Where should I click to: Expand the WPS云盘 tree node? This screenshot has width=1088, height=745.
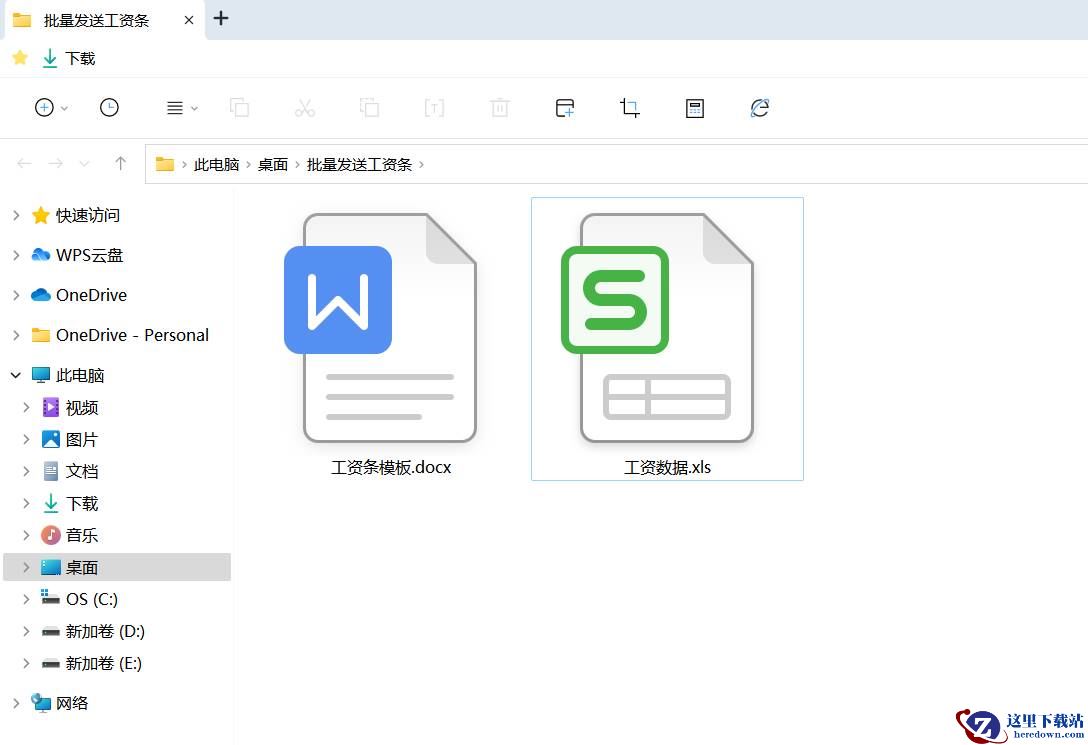(x=16, y=255)
